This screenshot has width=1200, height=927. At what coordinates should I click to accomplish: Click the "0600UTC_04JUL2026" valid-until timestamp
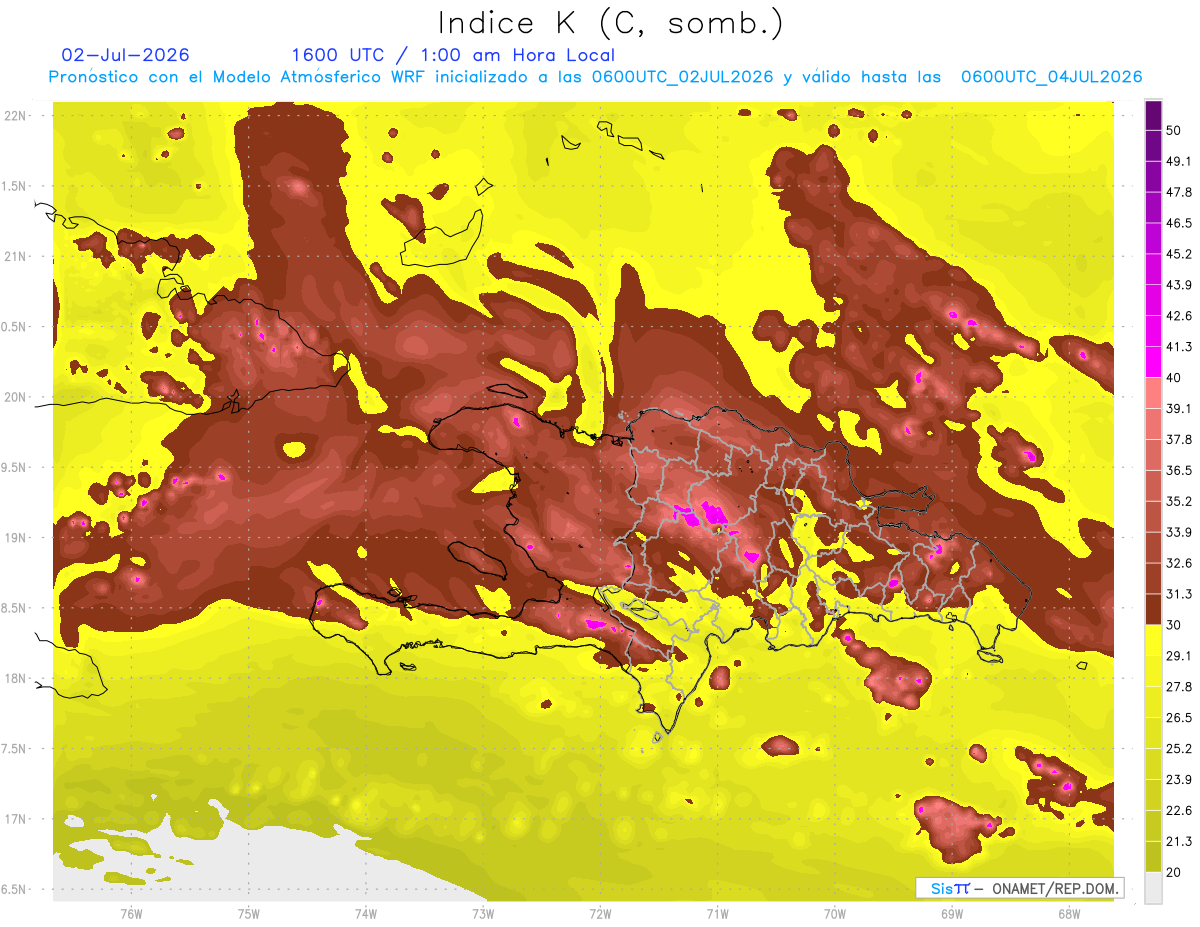coord(1051,77)
